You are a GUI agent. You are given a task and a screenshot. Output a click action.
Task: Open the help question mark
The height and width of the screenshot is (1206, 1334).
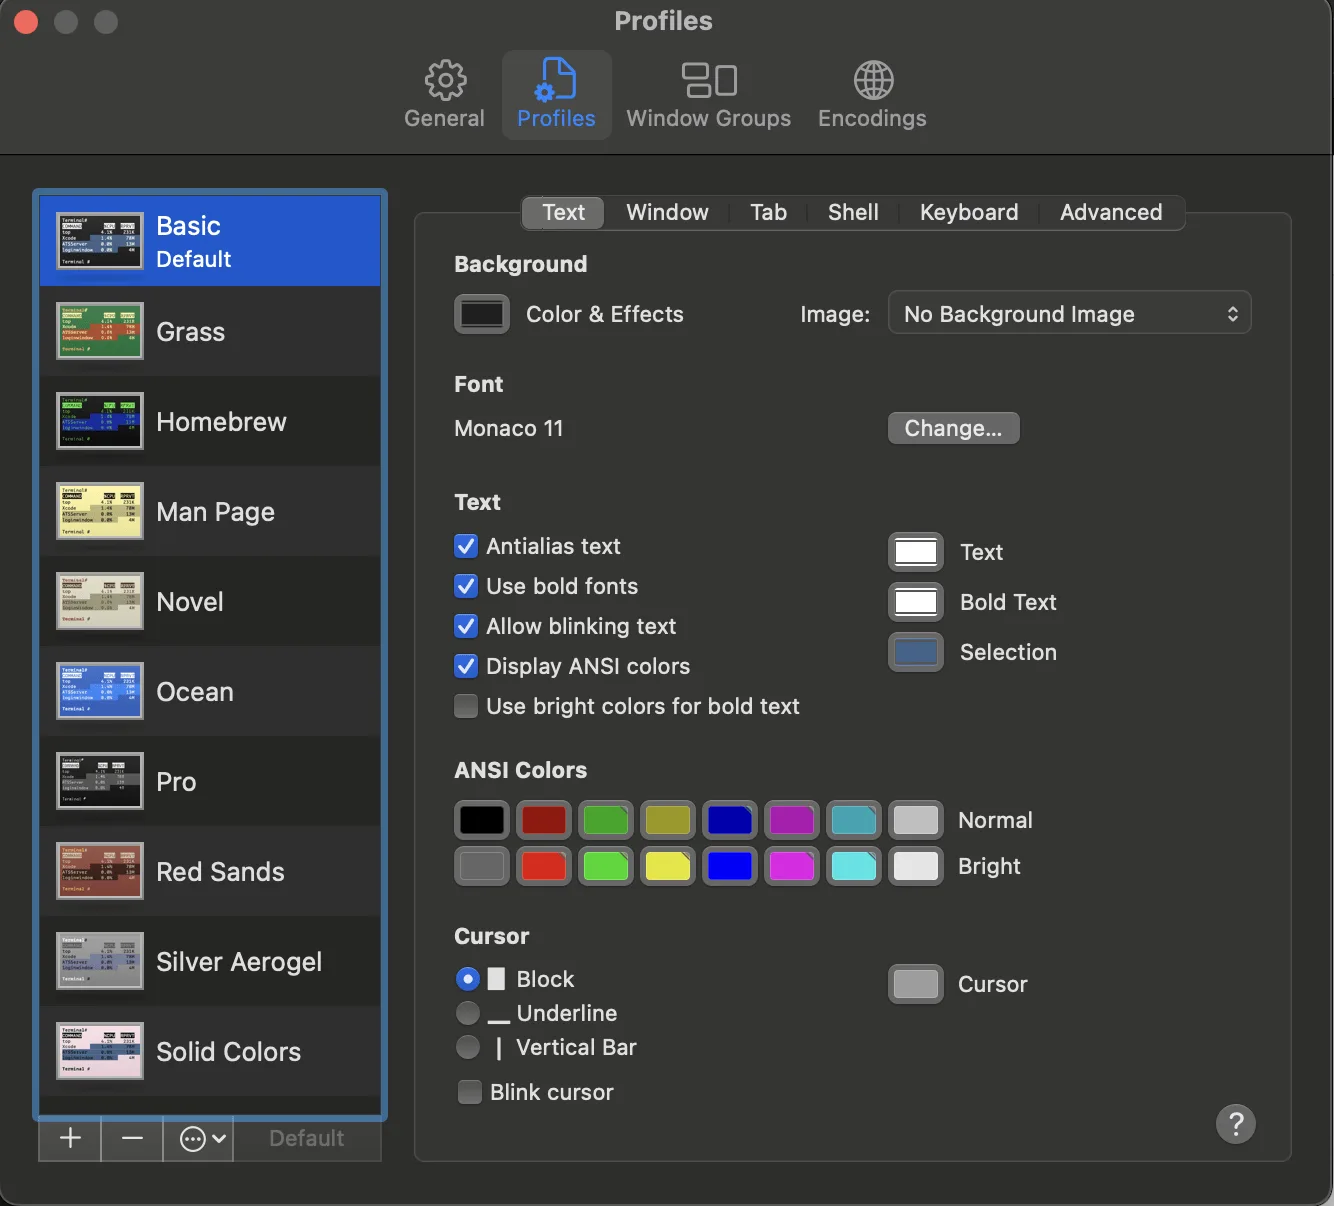(x=1235, y=1124)
